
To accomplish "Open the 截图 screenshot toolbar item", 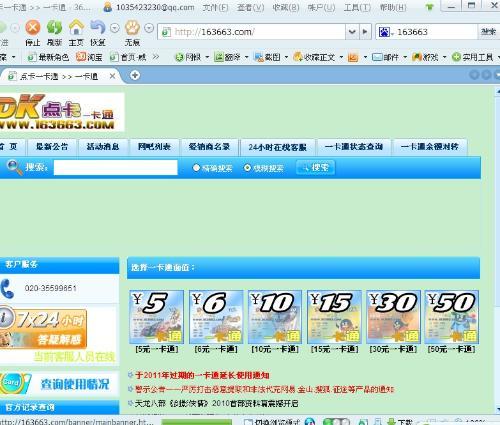I will (267, 57).
